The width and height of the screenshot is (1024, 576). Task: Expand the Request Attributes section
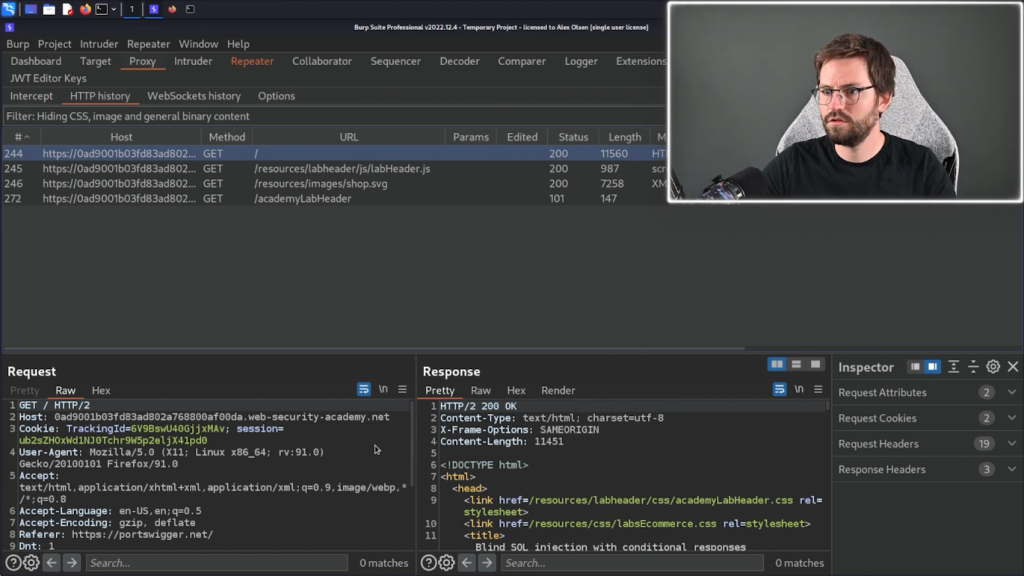(1012, 393)
